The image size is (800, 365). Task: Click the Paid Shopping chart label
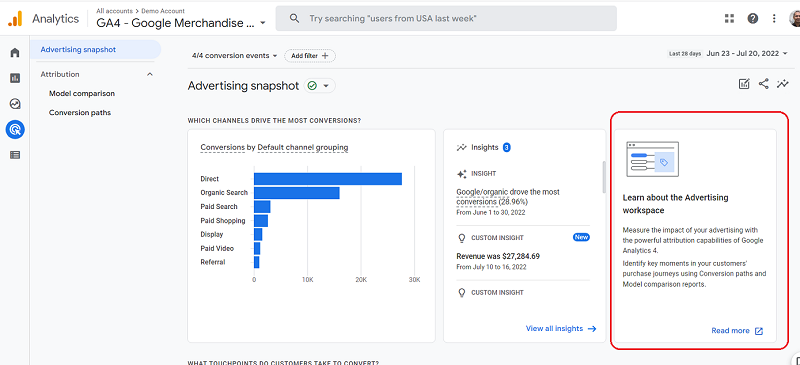(x=223, y=221)
